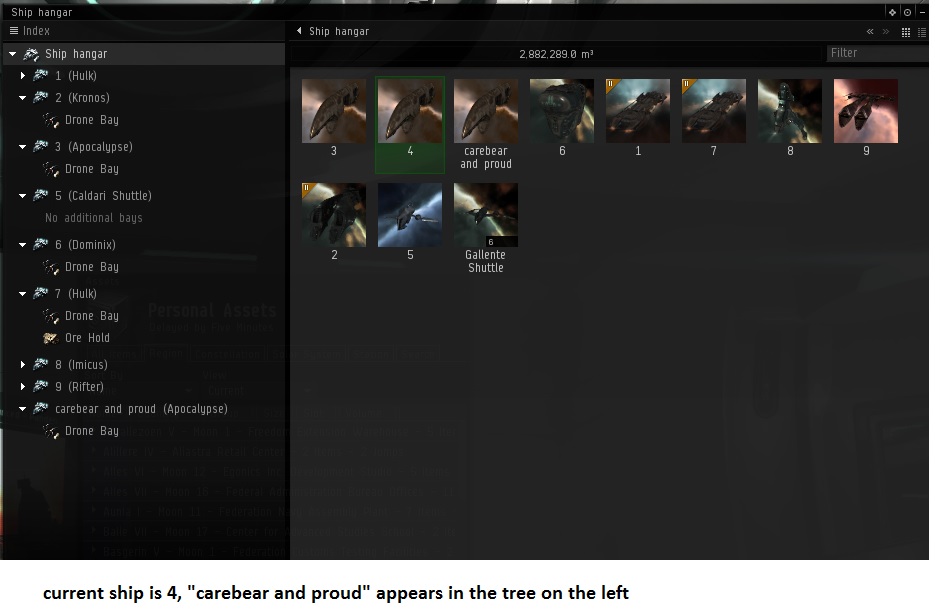Click the circle target icon in title bar
Viewport: 935px width, 612px height.
pyautogui.click(x=908, y=12)
